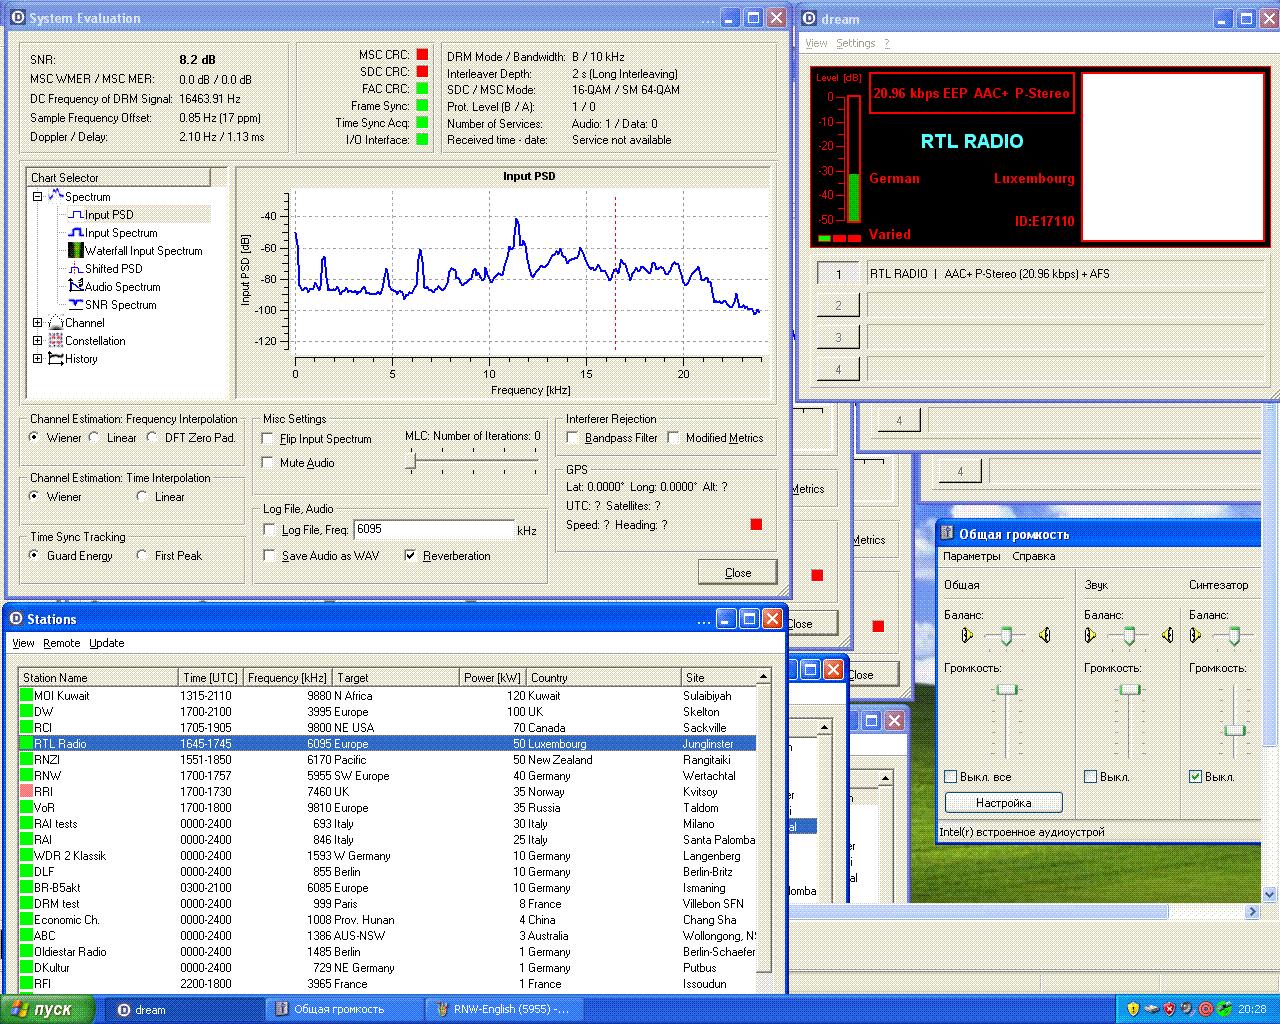The width and height of the screenshot is (1280, 1024).
Task: Select Wiener frequency interpolation
Action: point(34,437)
